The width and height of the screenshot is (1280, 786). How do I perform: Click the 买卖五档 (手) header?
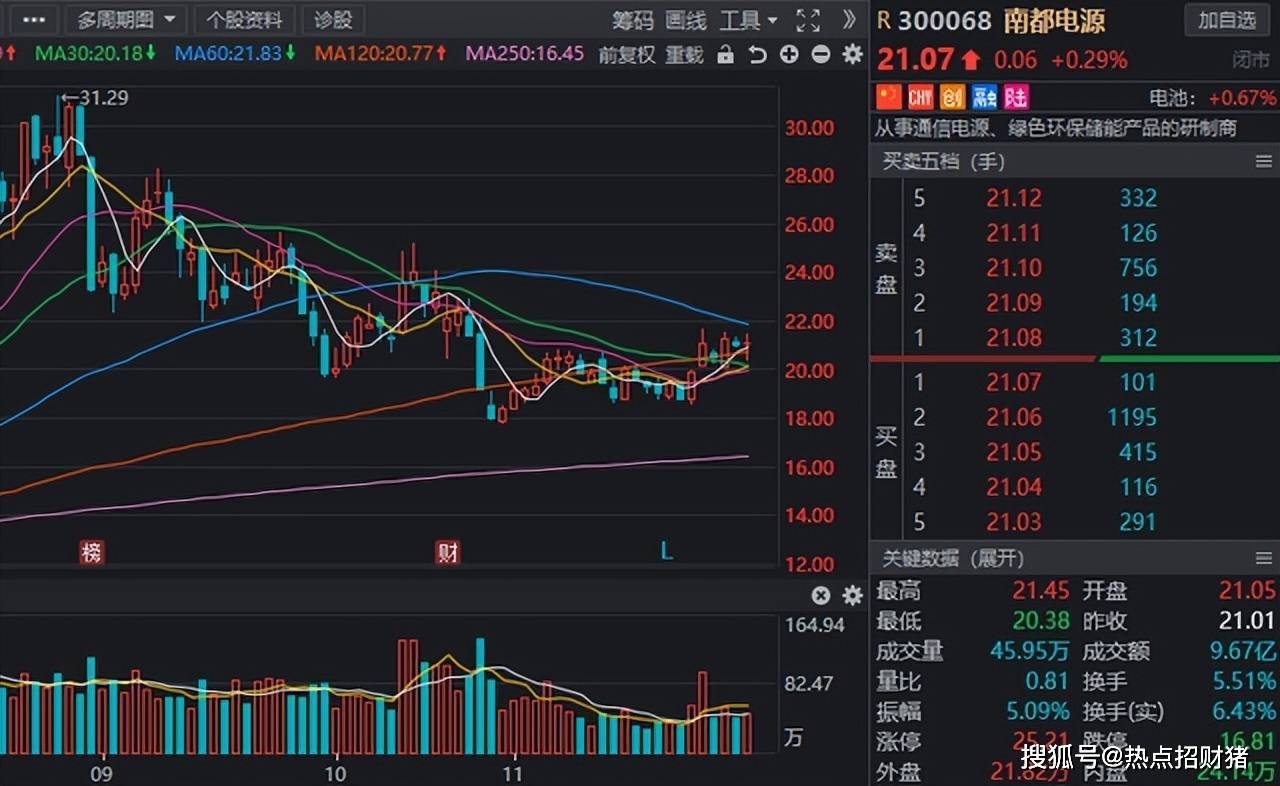click(943, 161)
